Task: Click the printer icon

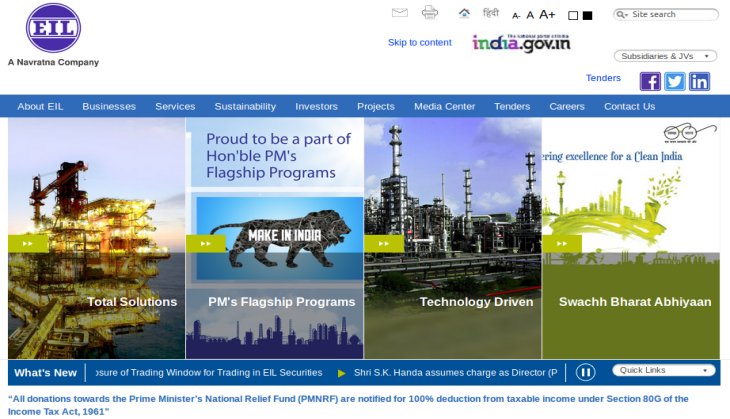Action: (x=430, y=12)
